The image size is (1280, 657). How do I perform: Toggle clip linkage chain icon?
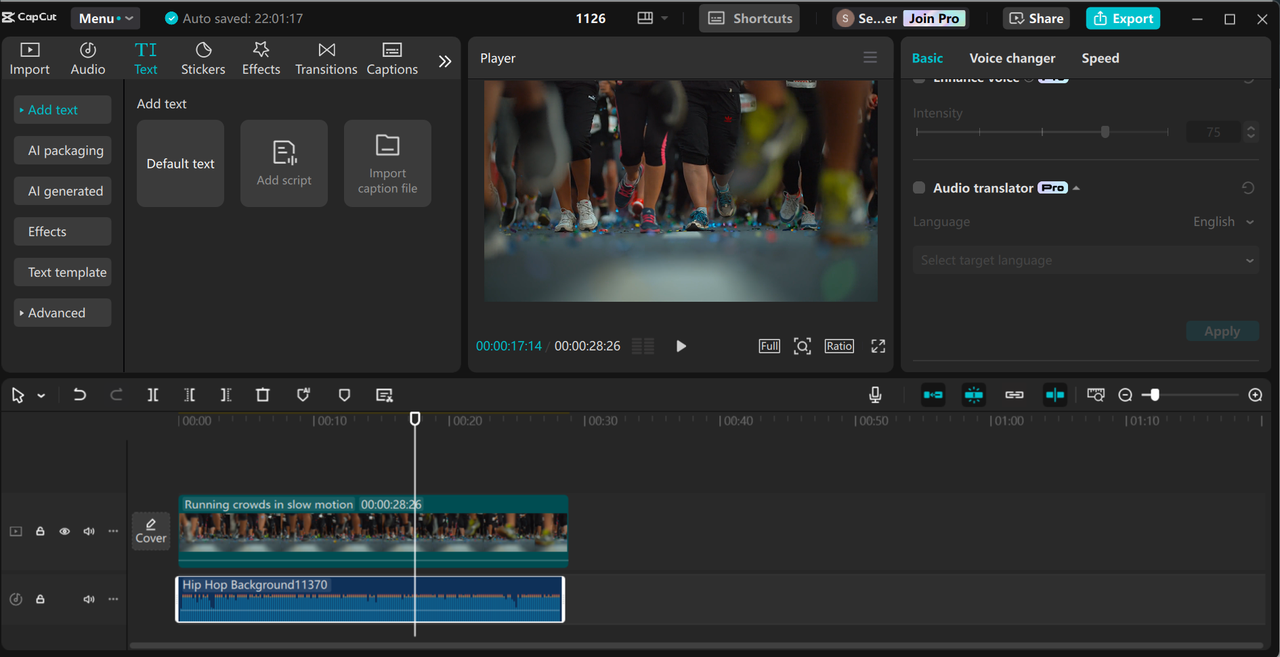(1014, 395)
